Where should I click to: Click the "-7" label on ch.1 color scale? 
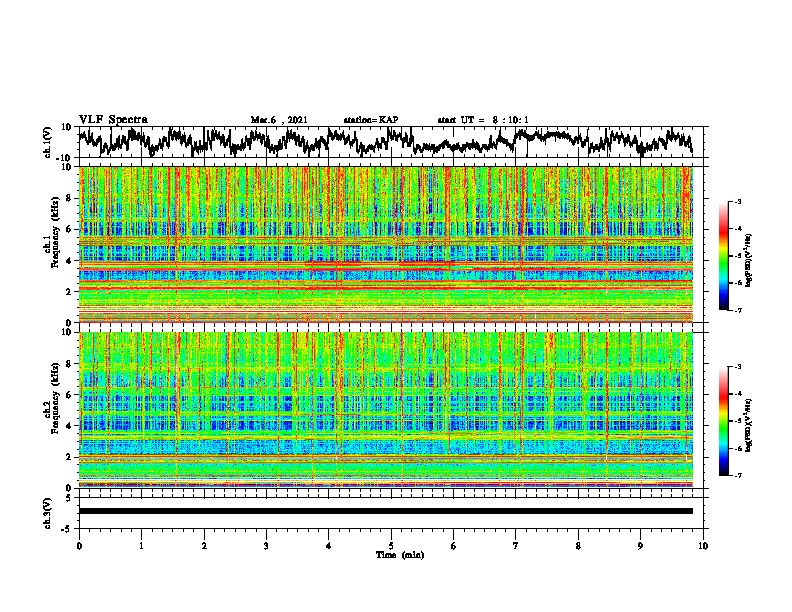coord(737,310)
